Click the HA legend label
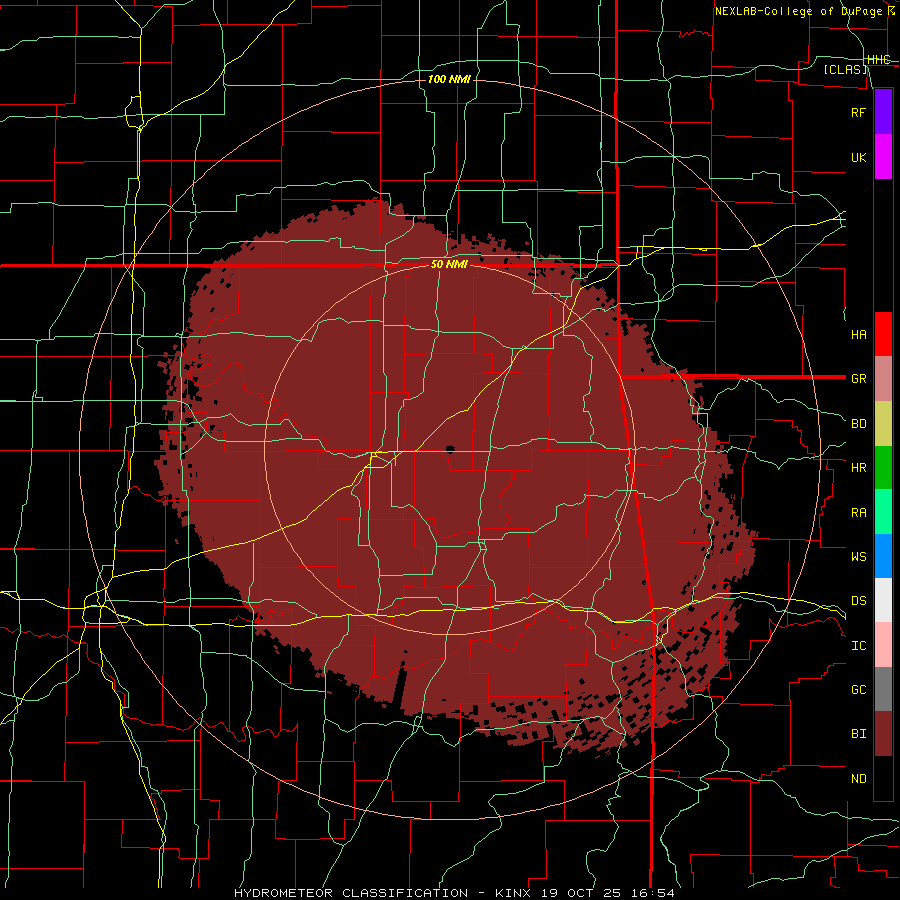The width and height of the screenshot is (900, 900). pyautogui.click(x=859, y=334)
